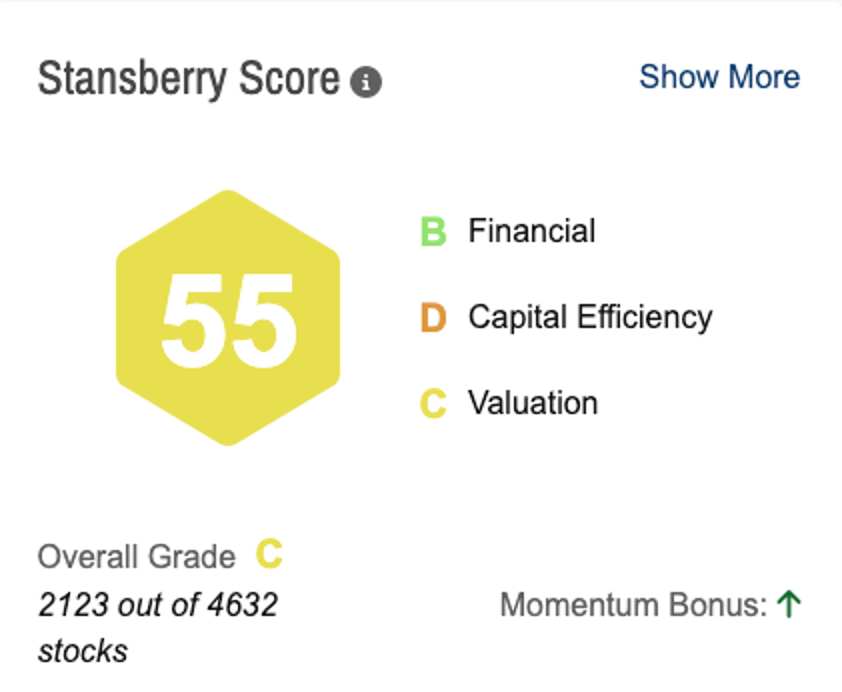Select the green B grade letter
Image resolution: width=842 pixels, height=692 pixels.
pos(433,232)
